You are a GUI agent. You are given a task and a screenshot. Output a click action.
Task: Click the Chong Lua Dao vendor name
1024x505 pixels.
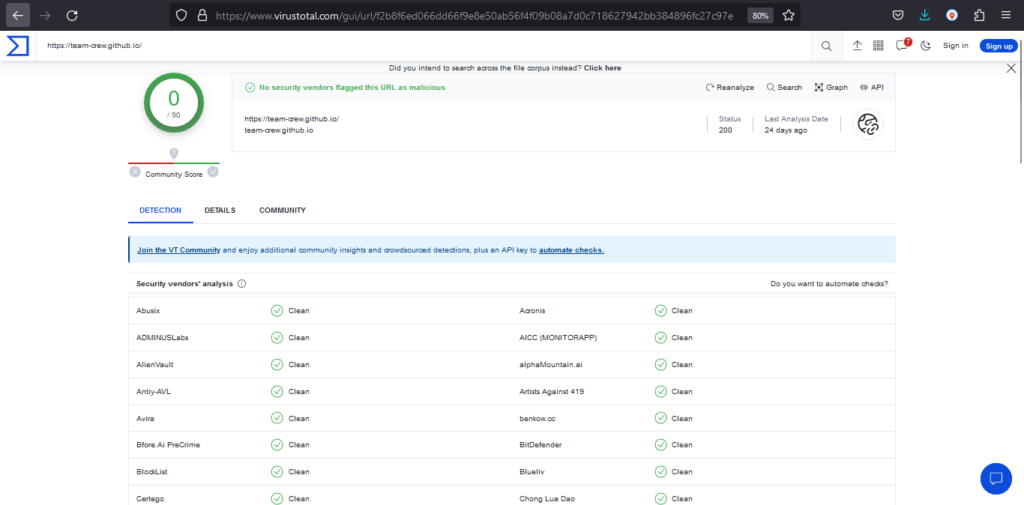[x=547, y=498]
